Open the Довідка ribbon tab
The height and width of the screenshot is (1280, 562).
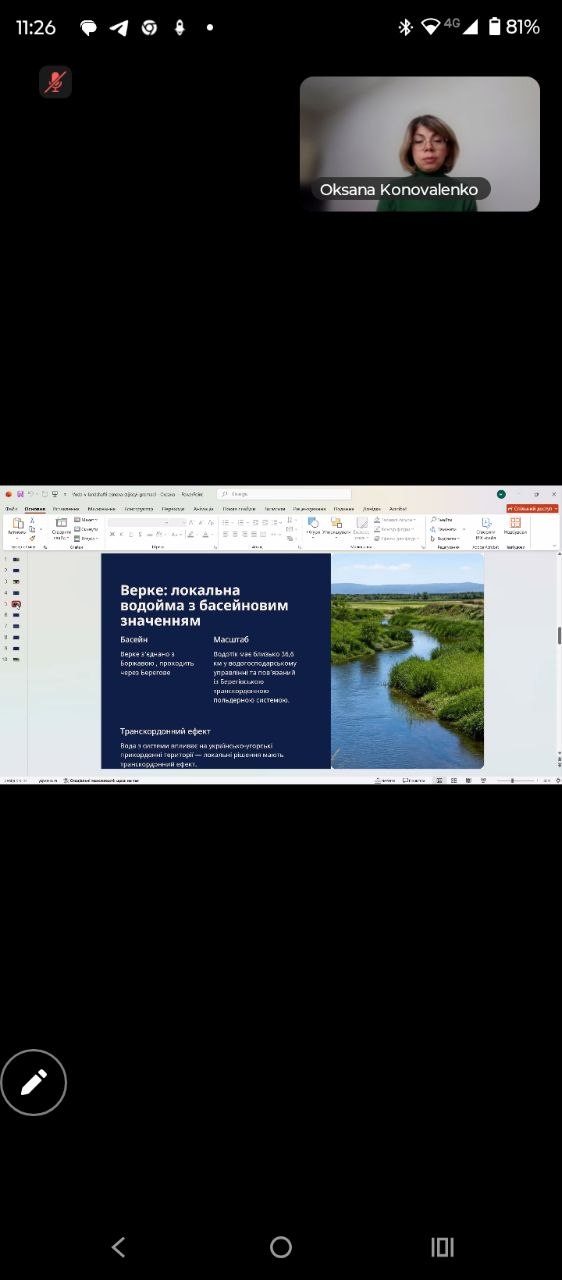pos(372,508)
